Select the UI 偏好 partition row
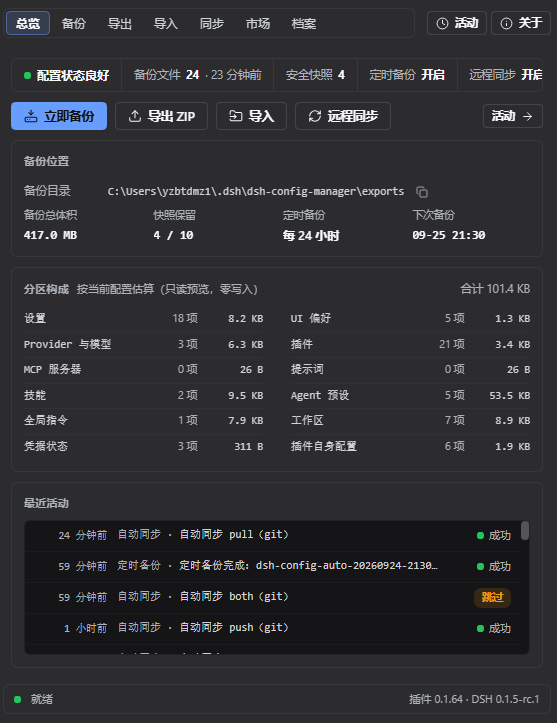The height and width of the screenshot is (723, 557). click(x=410, y=318)
